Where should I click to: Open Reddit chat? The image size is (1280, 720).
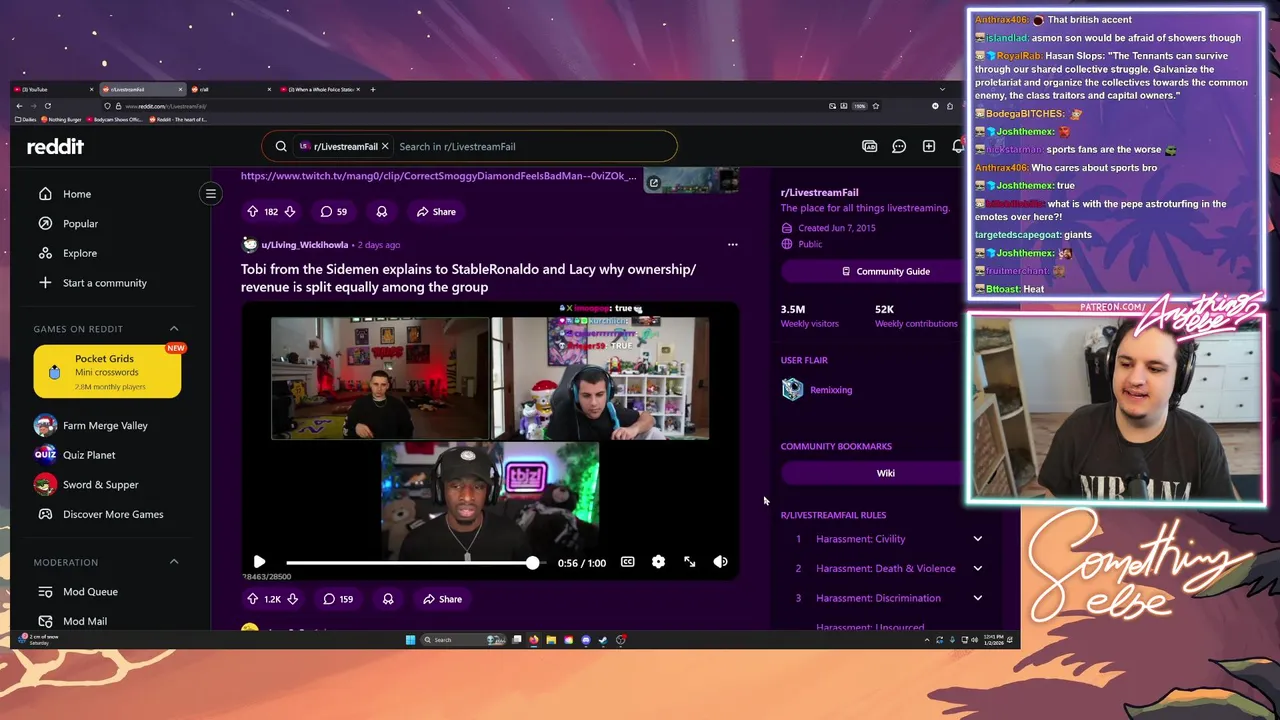click(899, 146)
